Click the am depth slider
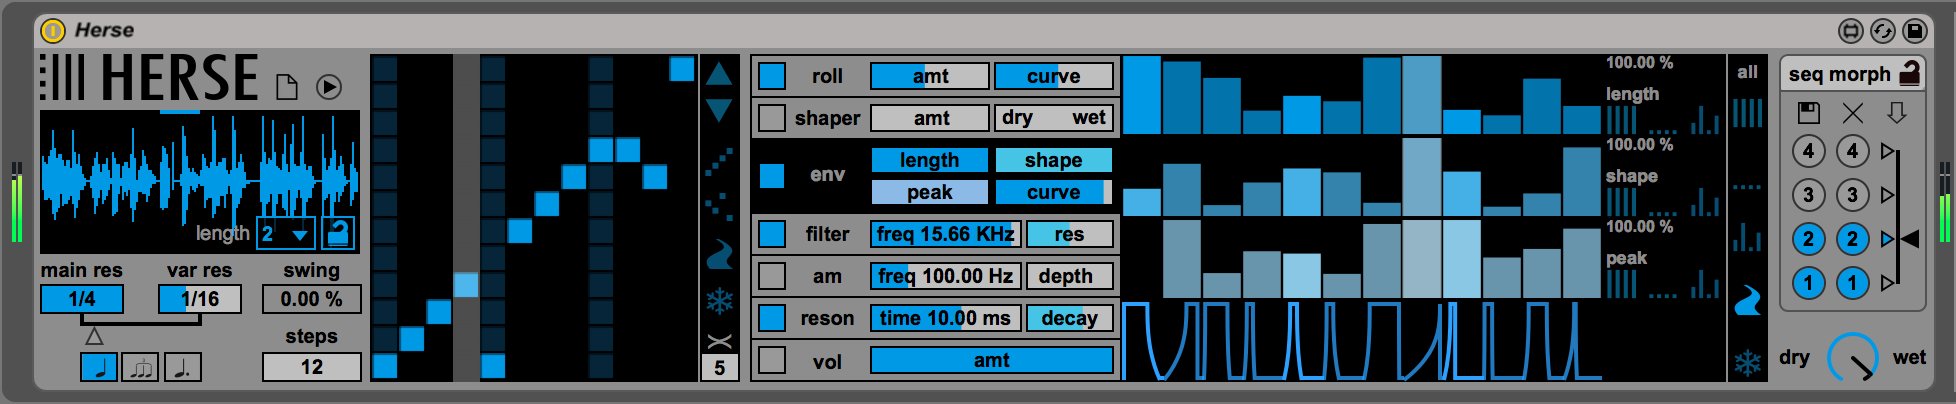 [x=1070, y=276]
